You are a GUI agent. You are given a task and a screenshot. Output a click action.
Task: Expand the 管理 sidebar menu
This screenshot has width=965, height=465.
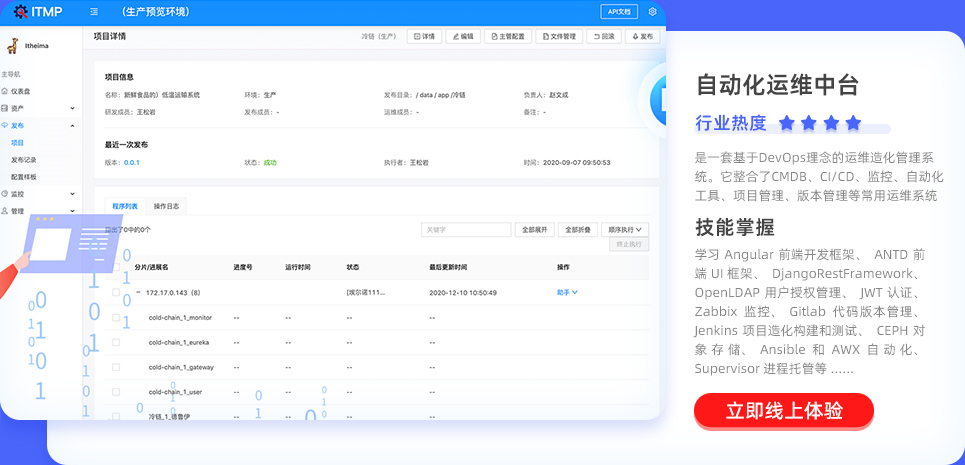point(38,211)
